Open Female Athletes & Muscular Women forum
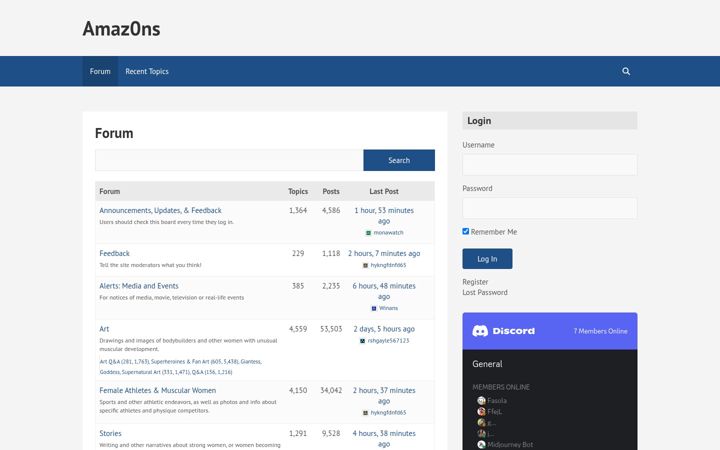The height and width of the screenshot is (450, 720). coord(158,391)
